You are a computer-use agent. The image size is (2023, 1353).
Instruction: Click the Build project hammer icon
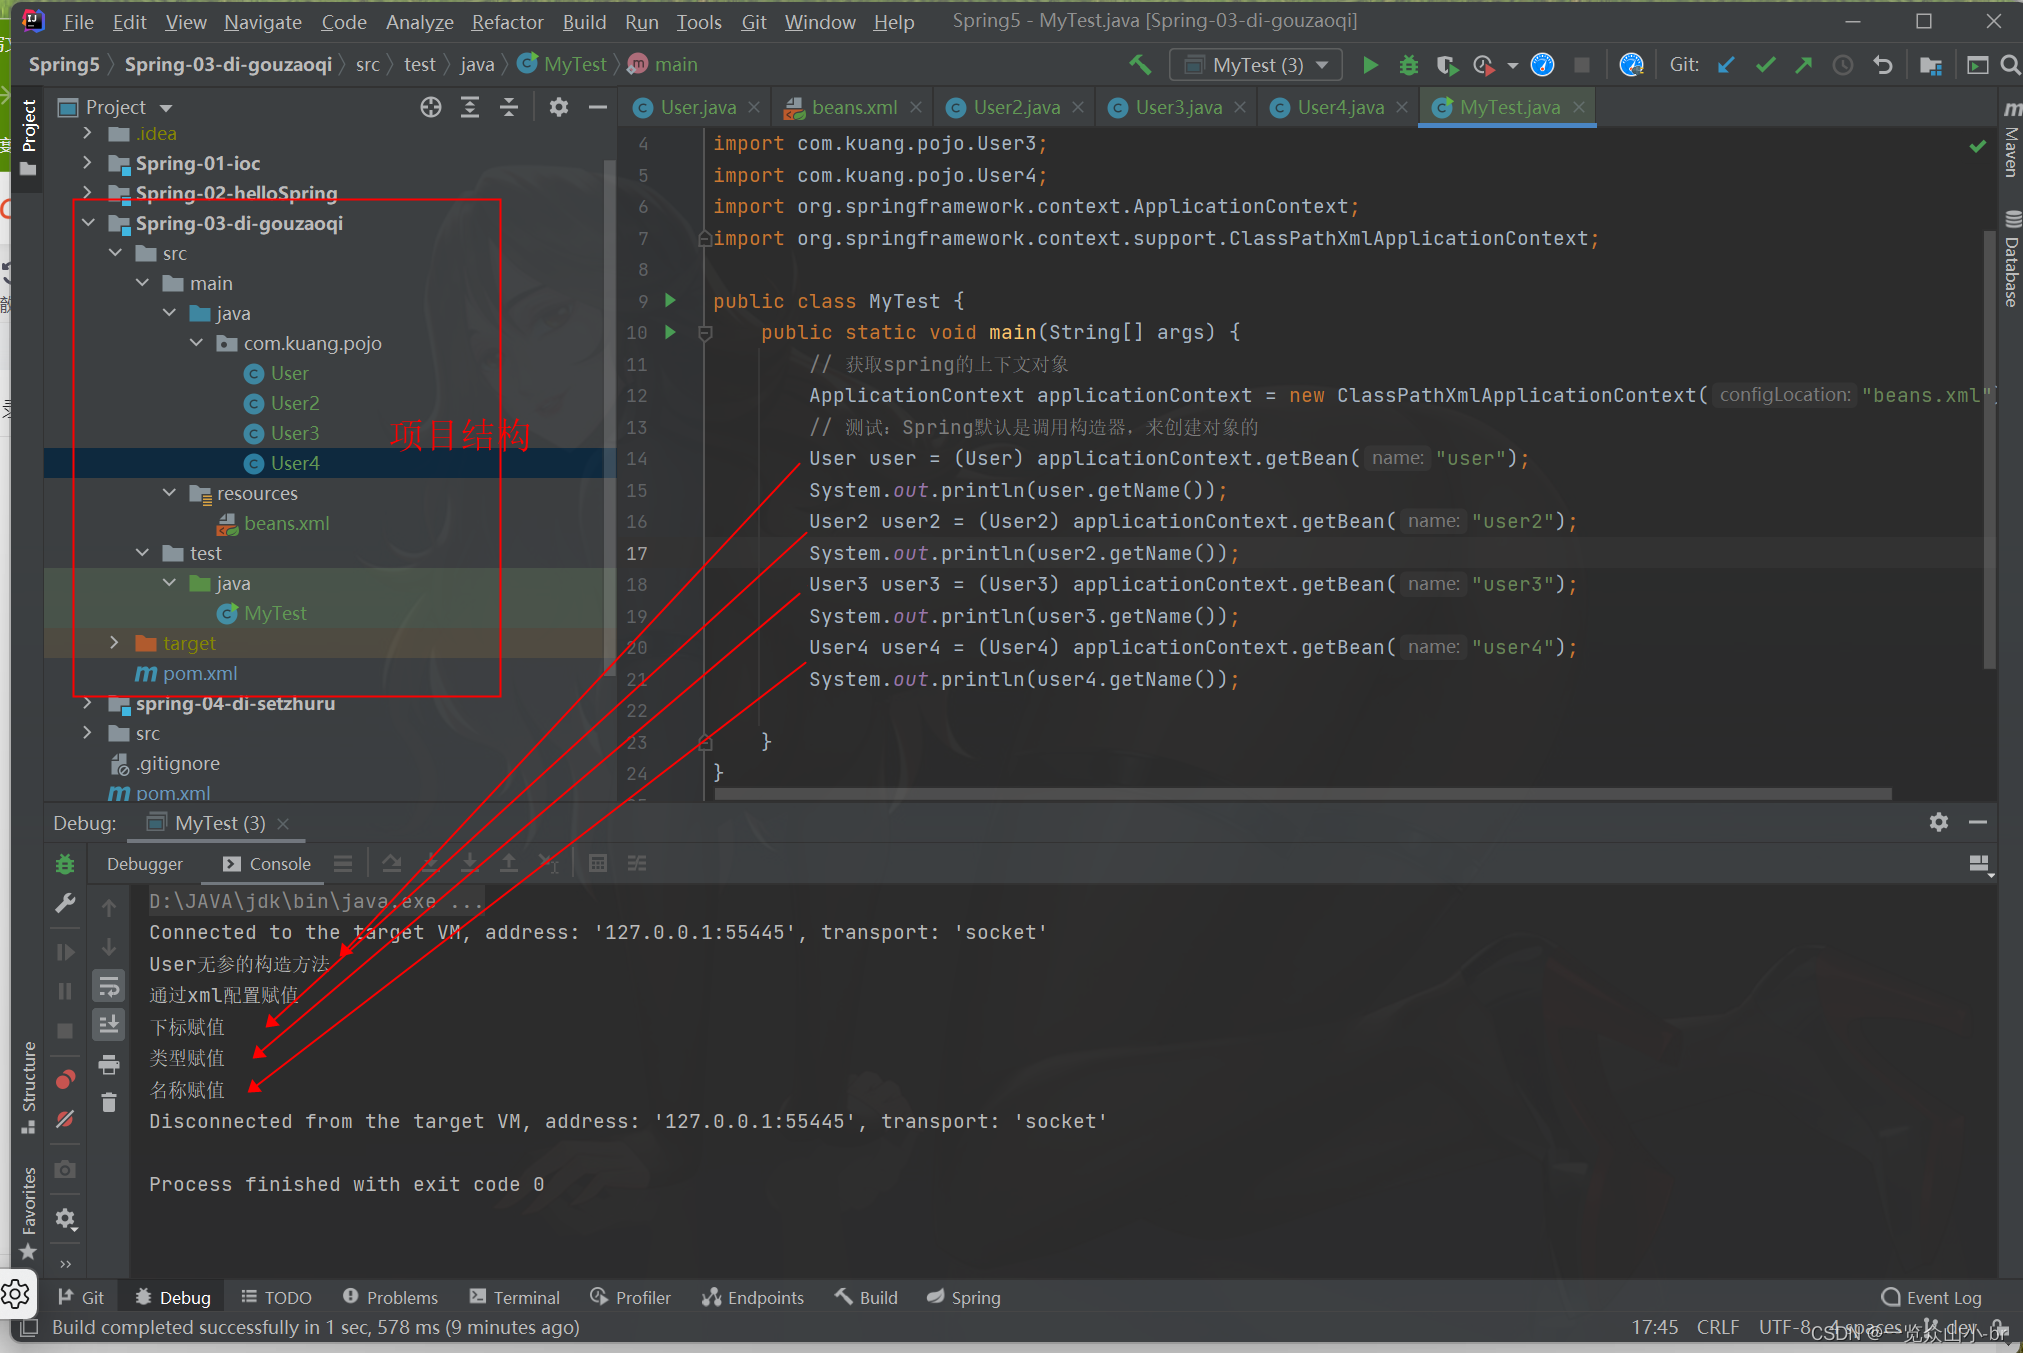click(x=1140, y=65)
